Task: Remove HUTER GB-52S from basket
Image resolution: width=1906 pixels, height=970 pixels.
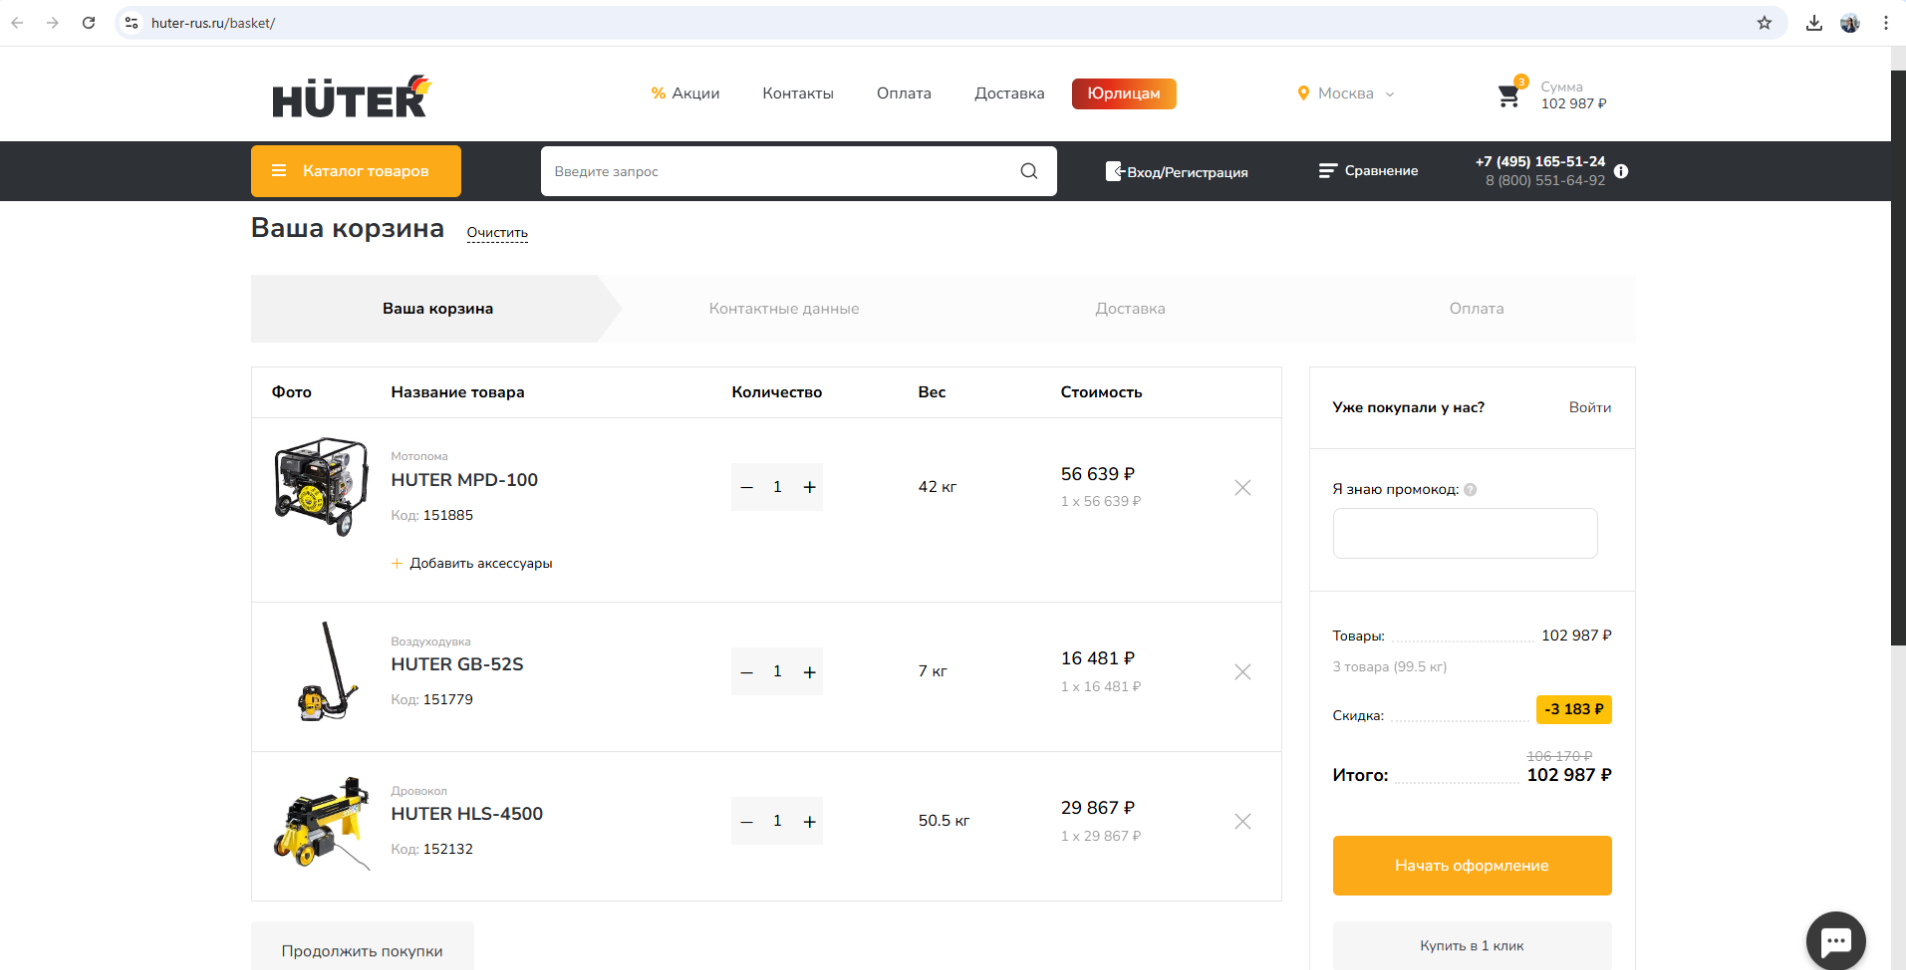Action: 1243,672
